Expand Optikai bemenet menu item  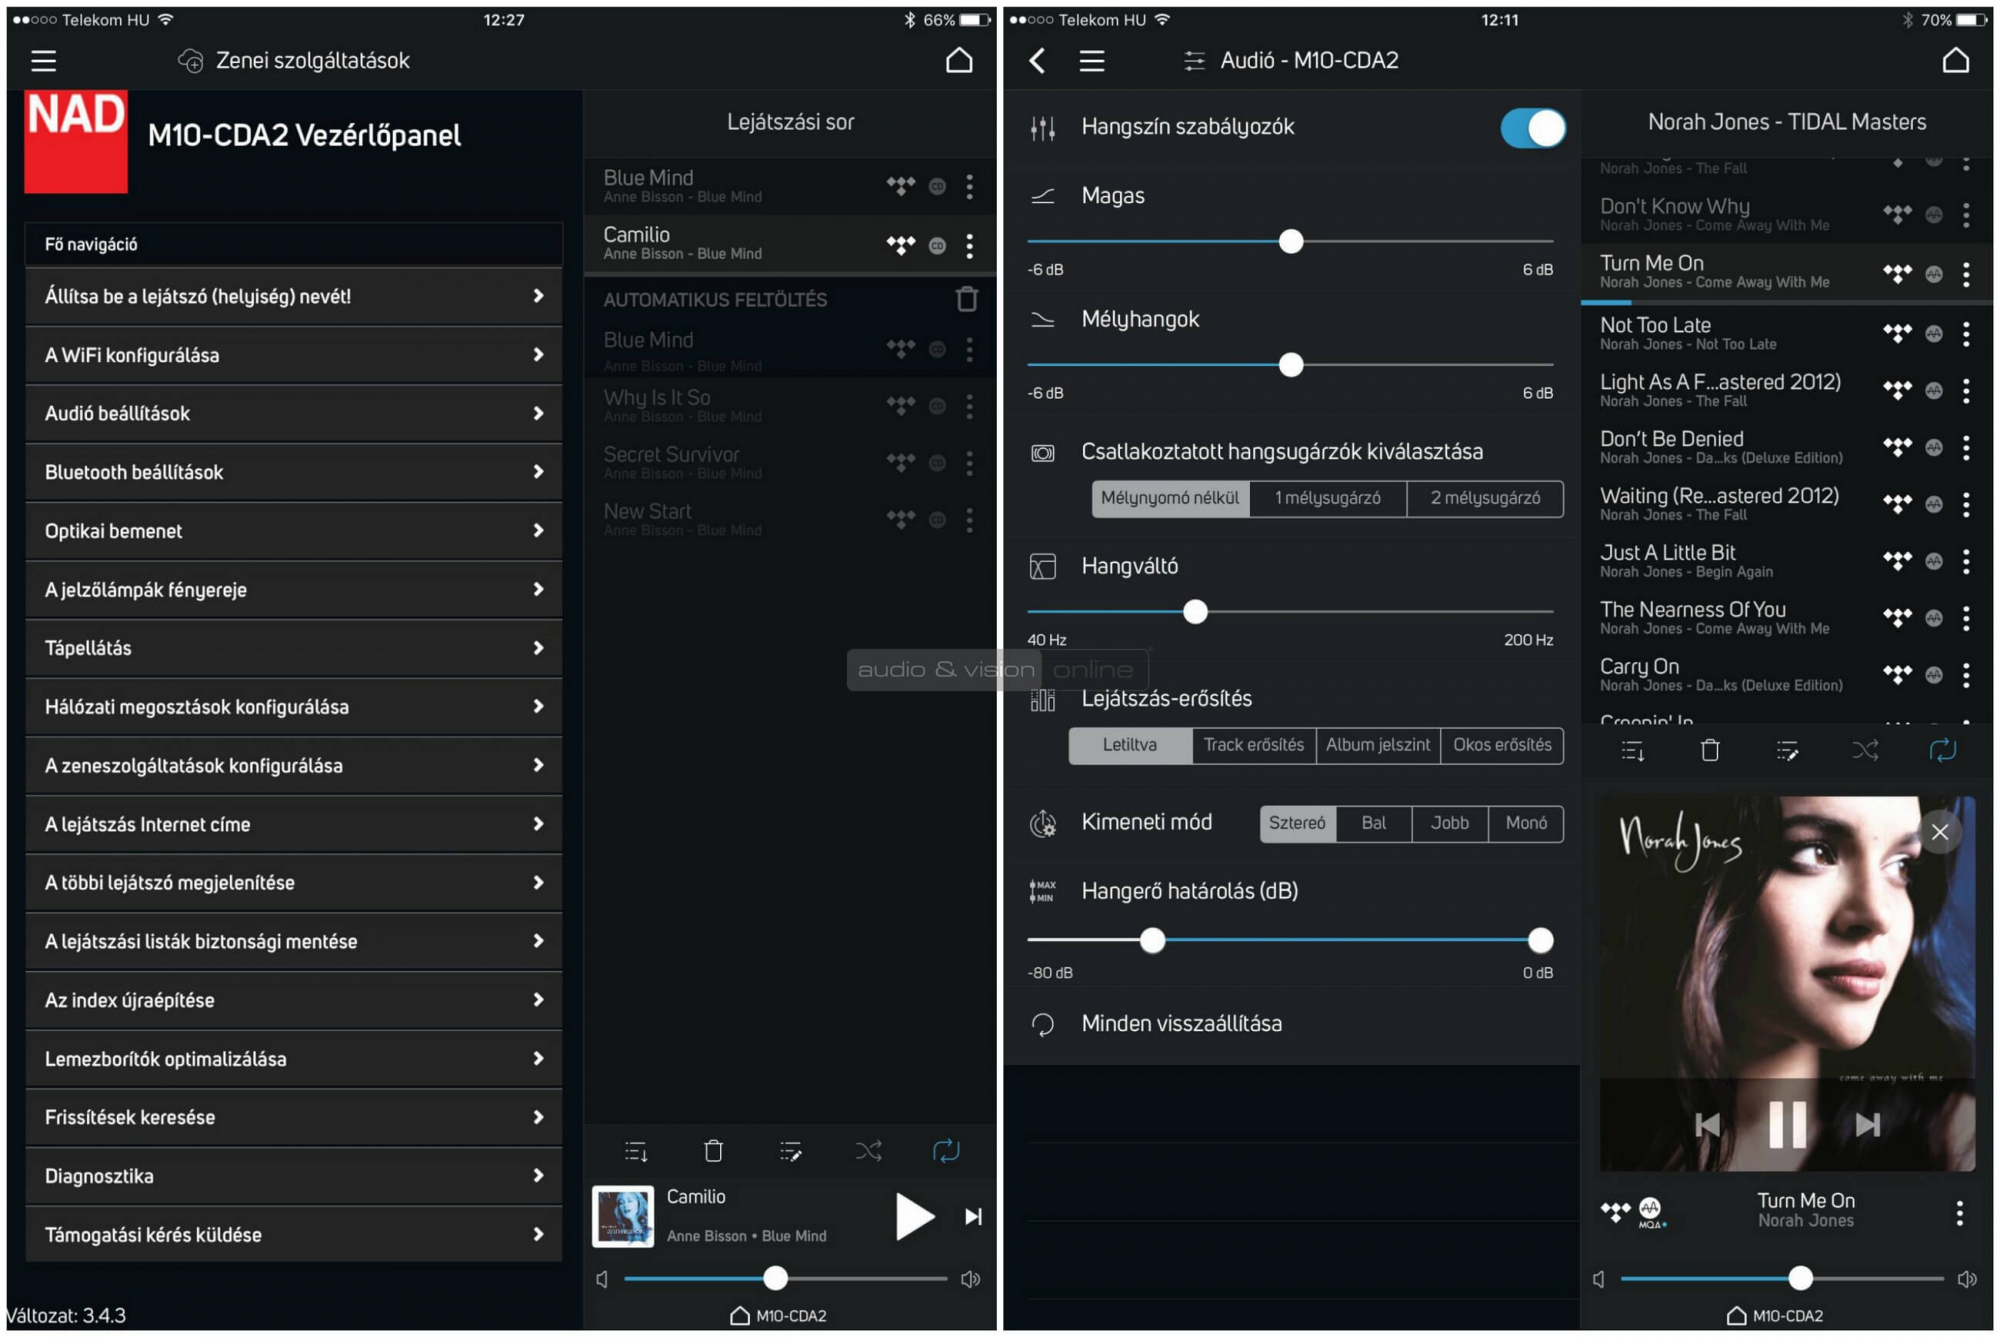coord(293,531)
